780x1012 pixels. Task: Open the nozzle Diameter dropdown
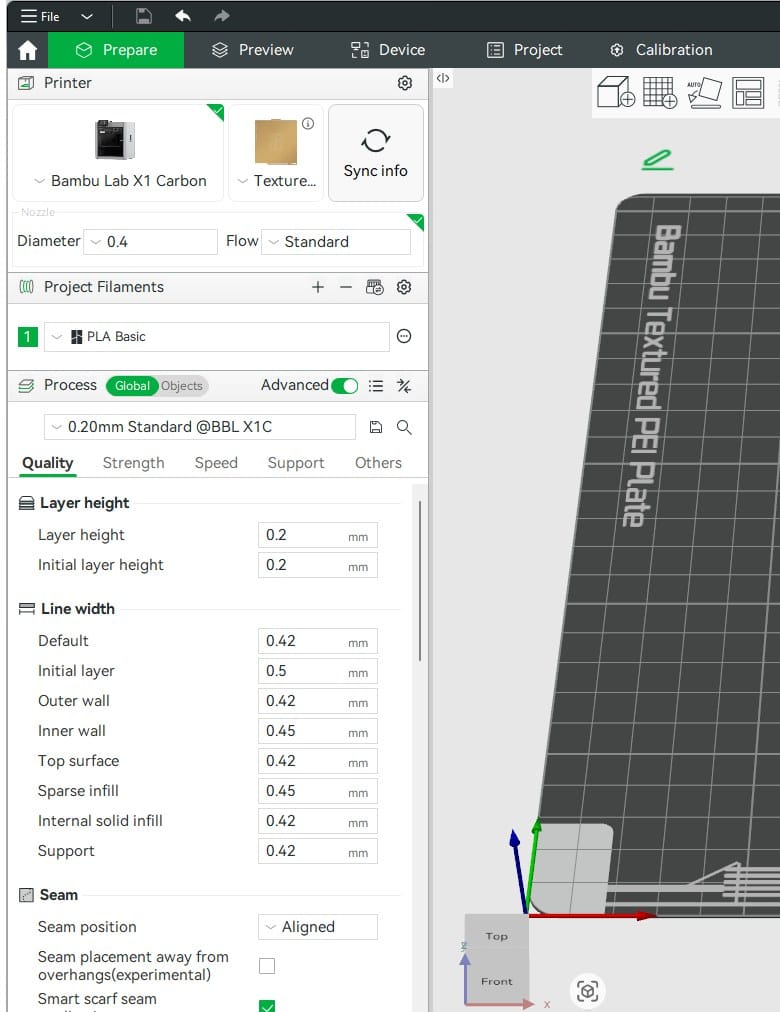point(150,241)
